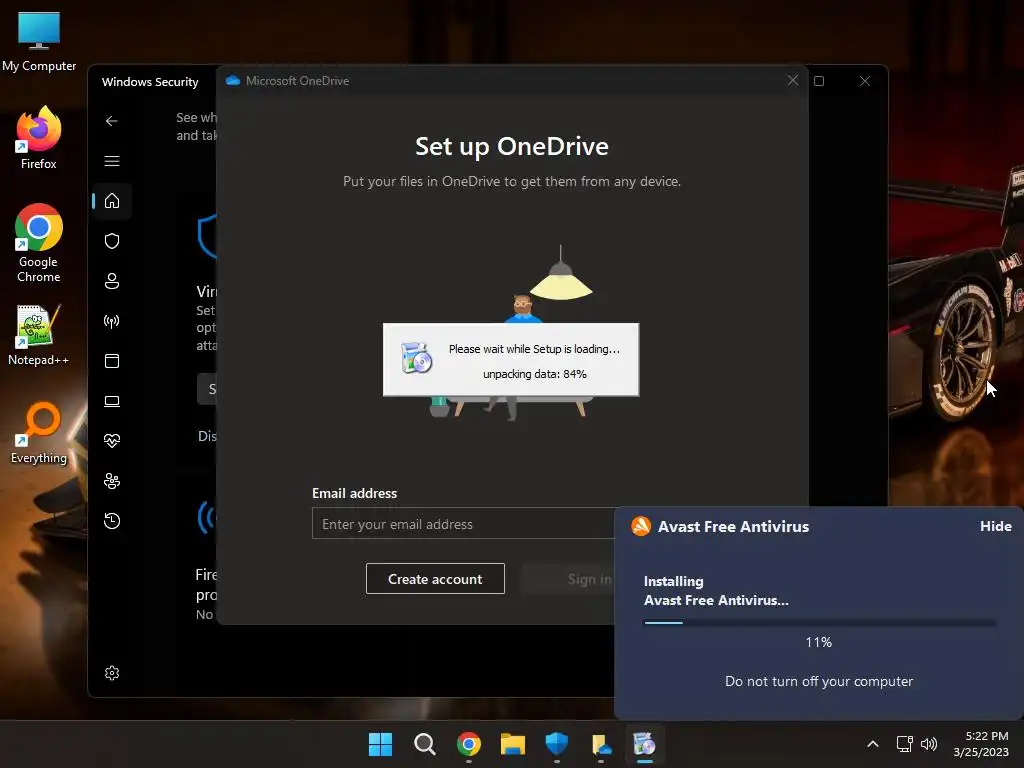The image size is (1024, 768).
Task: Open the Windows Security hamburger menu
Action: tap(112, 161)
